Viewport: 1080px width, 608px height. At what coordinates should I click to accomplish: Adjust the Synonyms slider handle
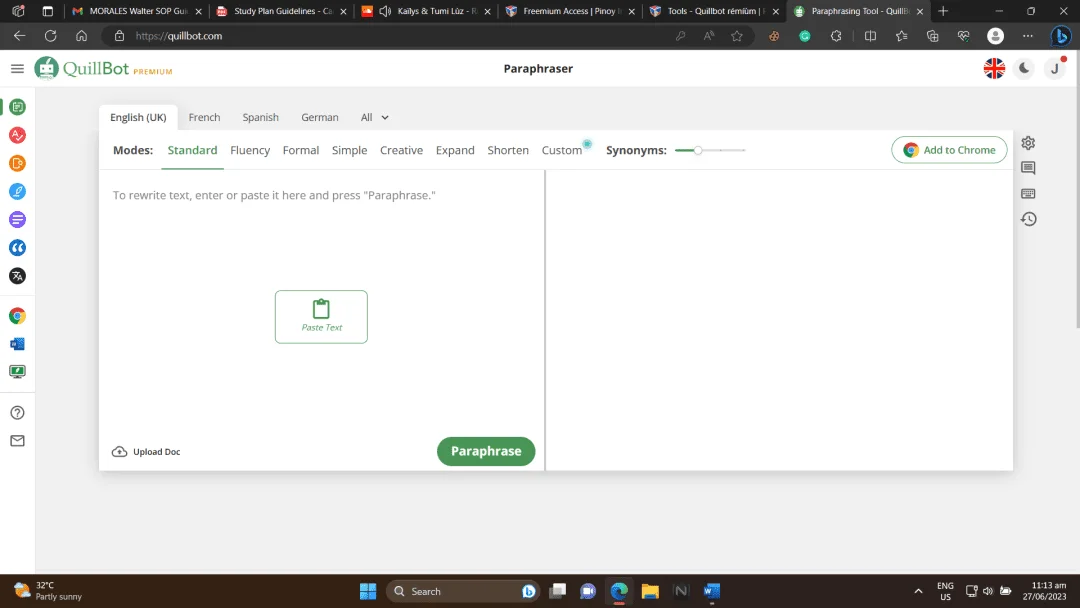[x=698, y=150]
